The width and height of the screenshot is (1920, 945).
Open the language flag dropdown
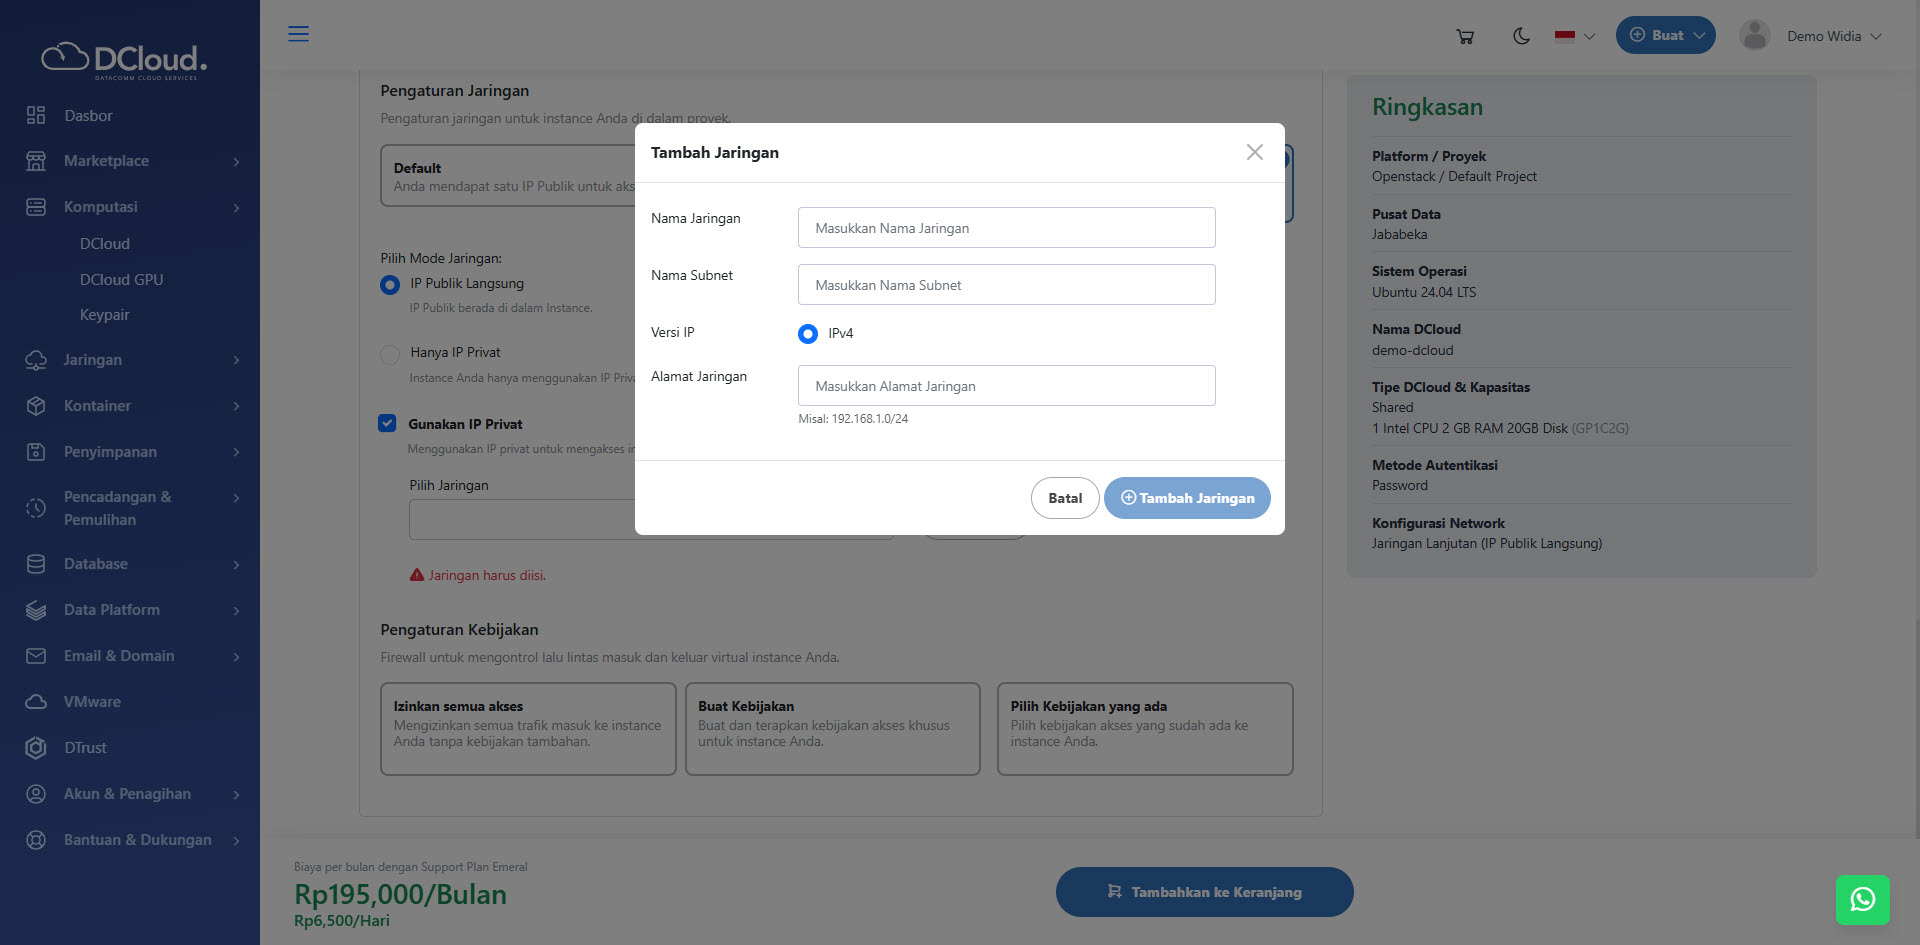pyautogui.click(x=1574, y=36)
